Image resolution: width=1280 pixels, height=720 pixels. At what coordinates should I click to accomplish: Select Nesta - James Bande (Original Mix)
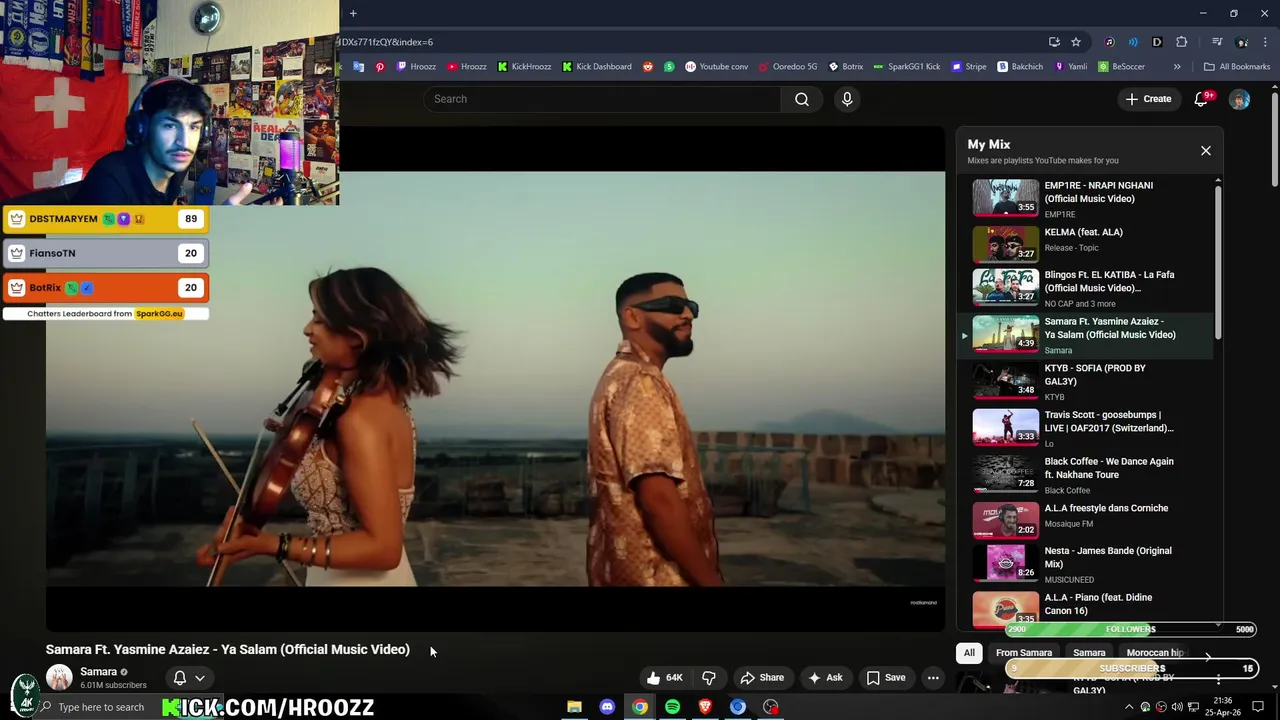(1092, 564)
